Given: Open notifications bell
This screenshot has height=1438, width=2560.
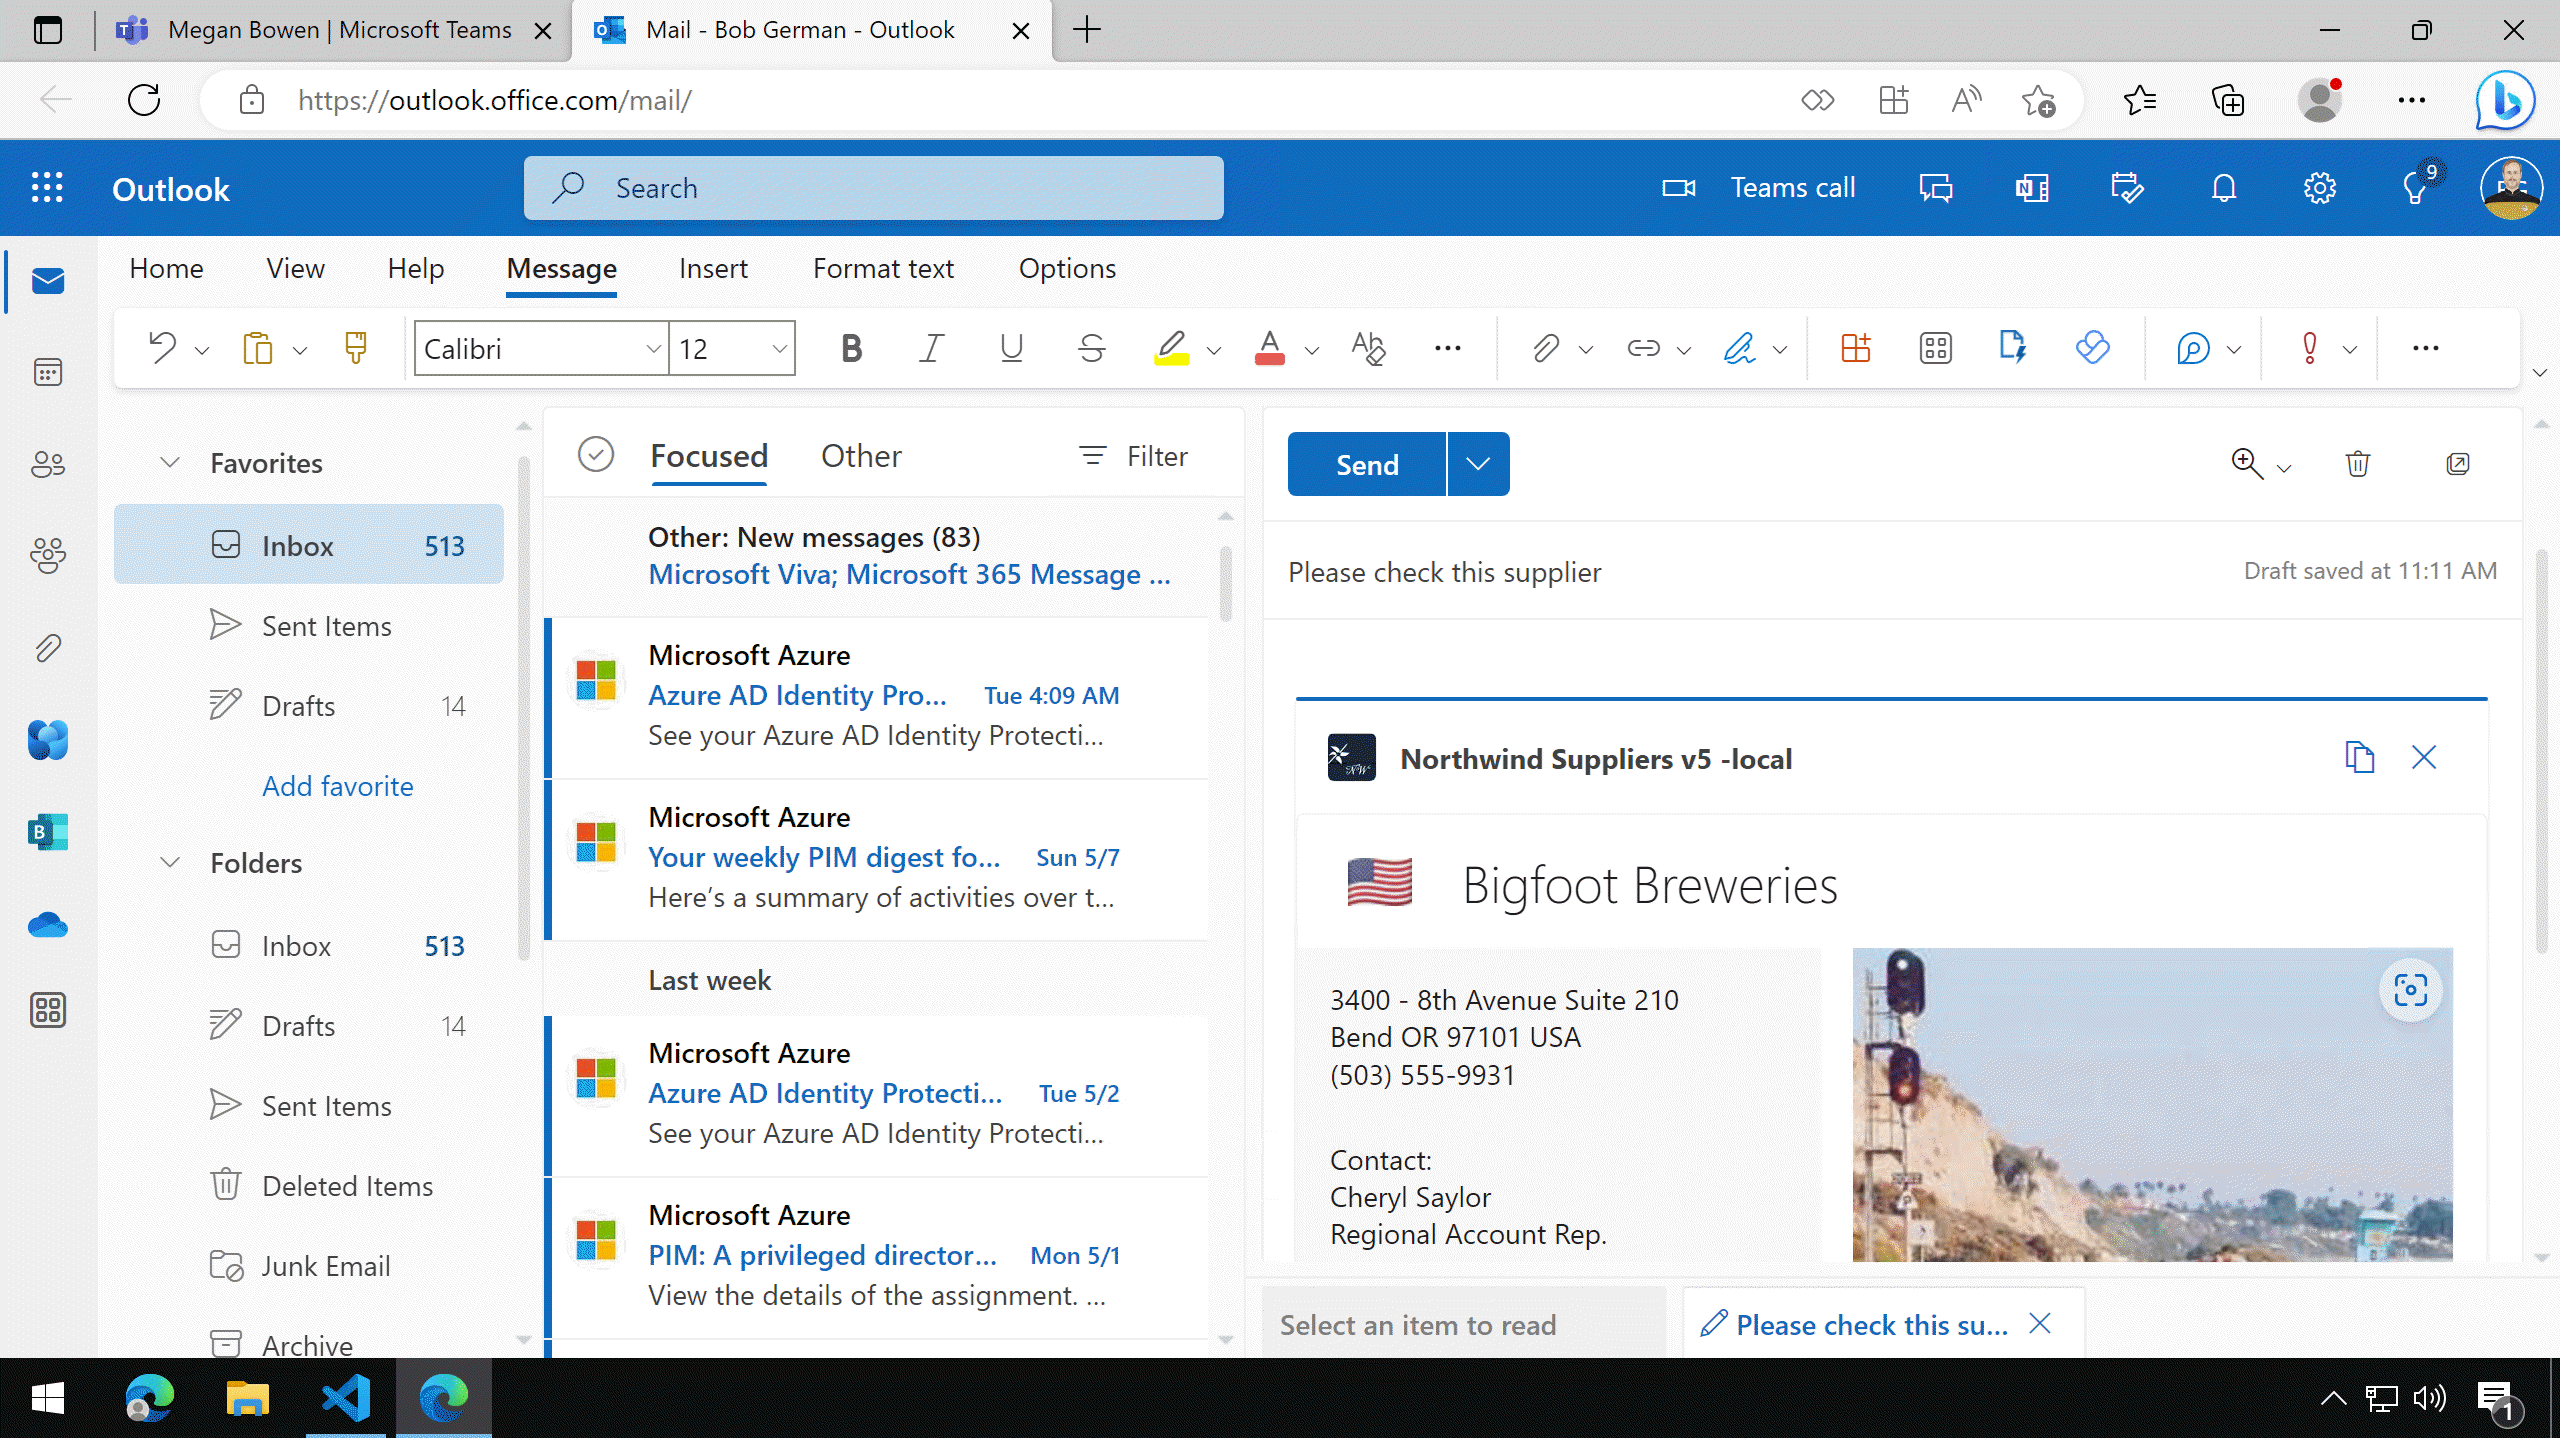Looking at the screenshot, I should coord(2223,188).
